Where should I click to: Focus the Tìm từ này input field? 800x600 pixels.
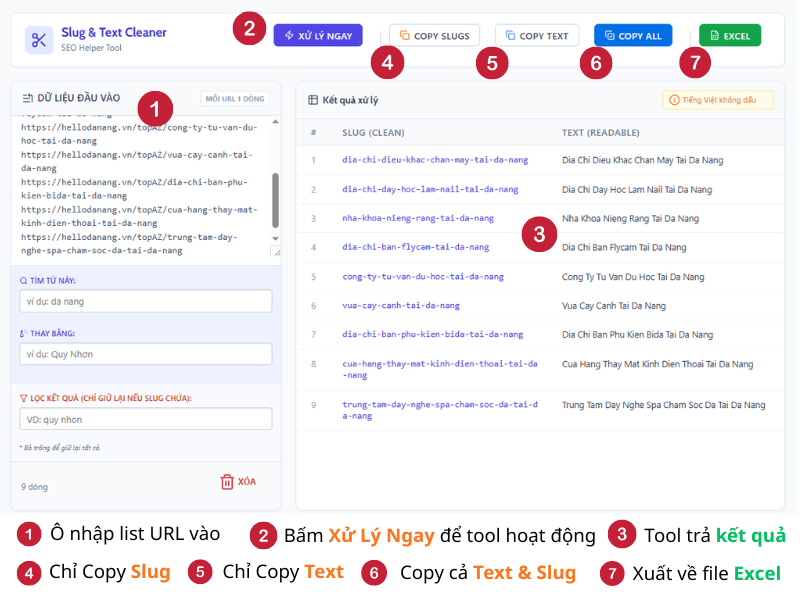tap(146, 302)
